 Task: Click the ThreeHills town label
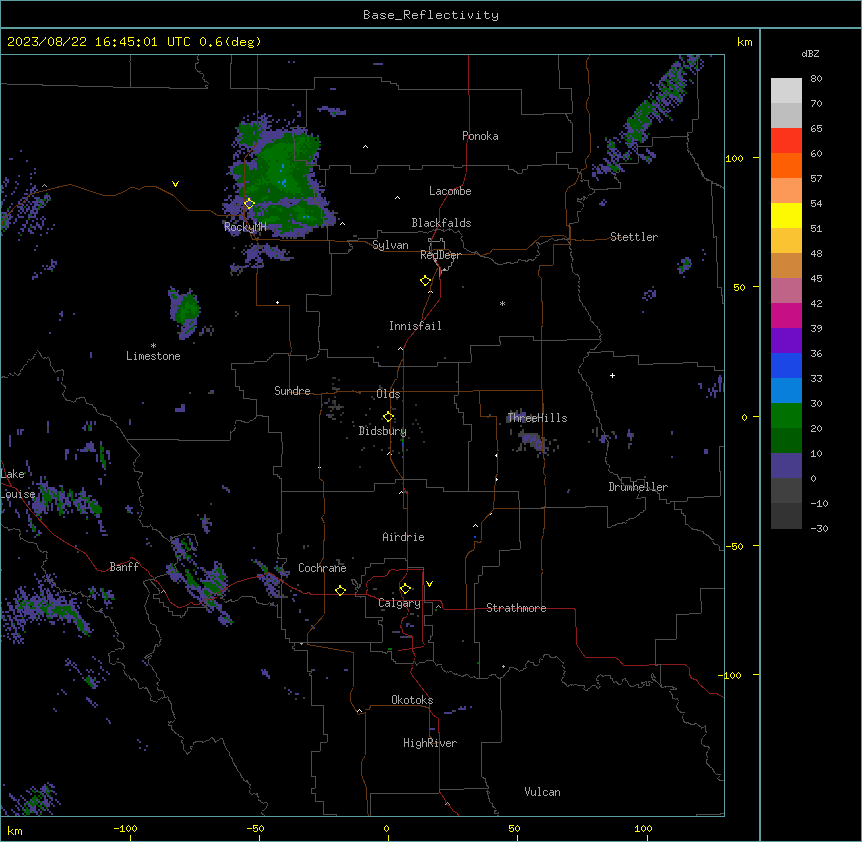[537, 418]
